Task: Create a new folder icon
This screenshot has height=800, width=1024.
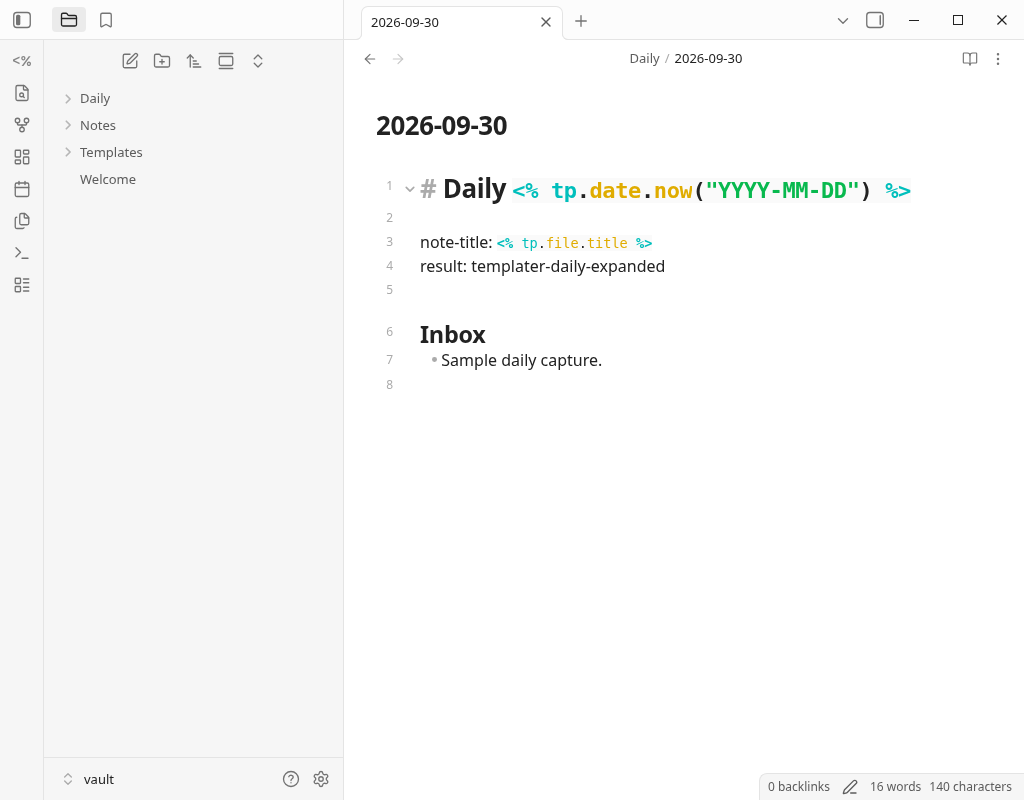Action: coord(162,61)
